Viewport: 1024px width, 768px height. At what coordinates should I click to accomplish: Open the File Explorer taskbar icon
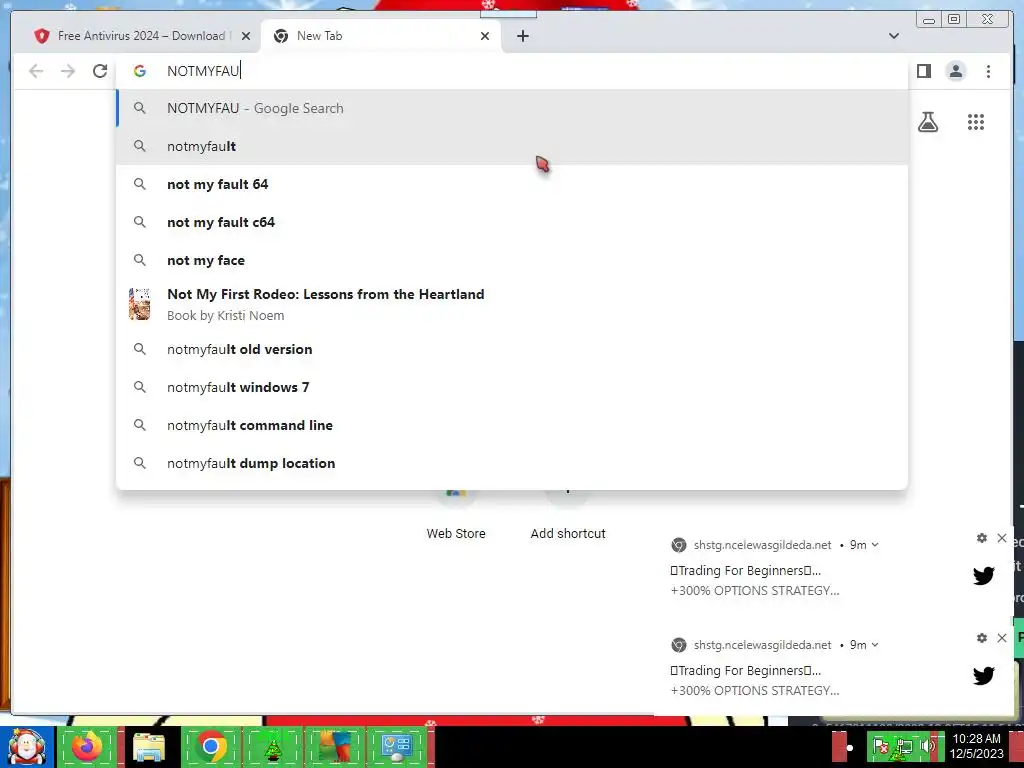click(x=149, y=747)
